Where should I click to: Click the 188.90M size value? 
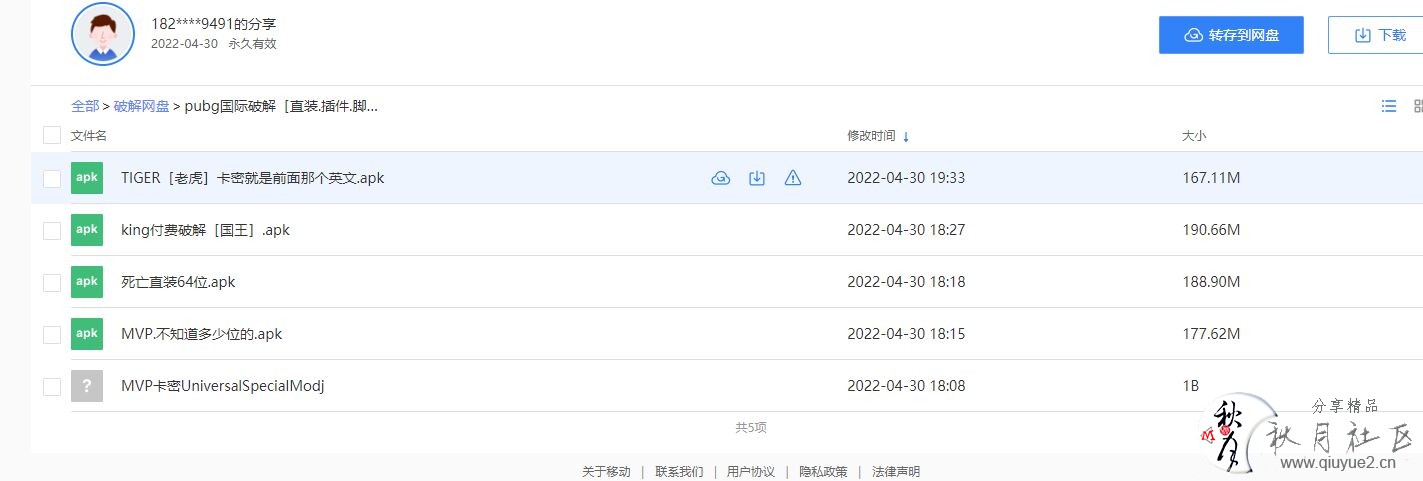tap(1211, 282)
